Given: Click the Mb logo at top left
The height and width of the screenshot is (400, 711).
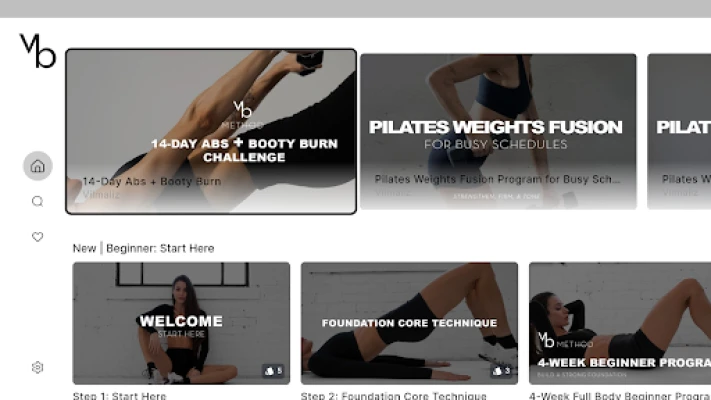Looking at the screenshot, I should pyautogui.click(x=38, y=50).
